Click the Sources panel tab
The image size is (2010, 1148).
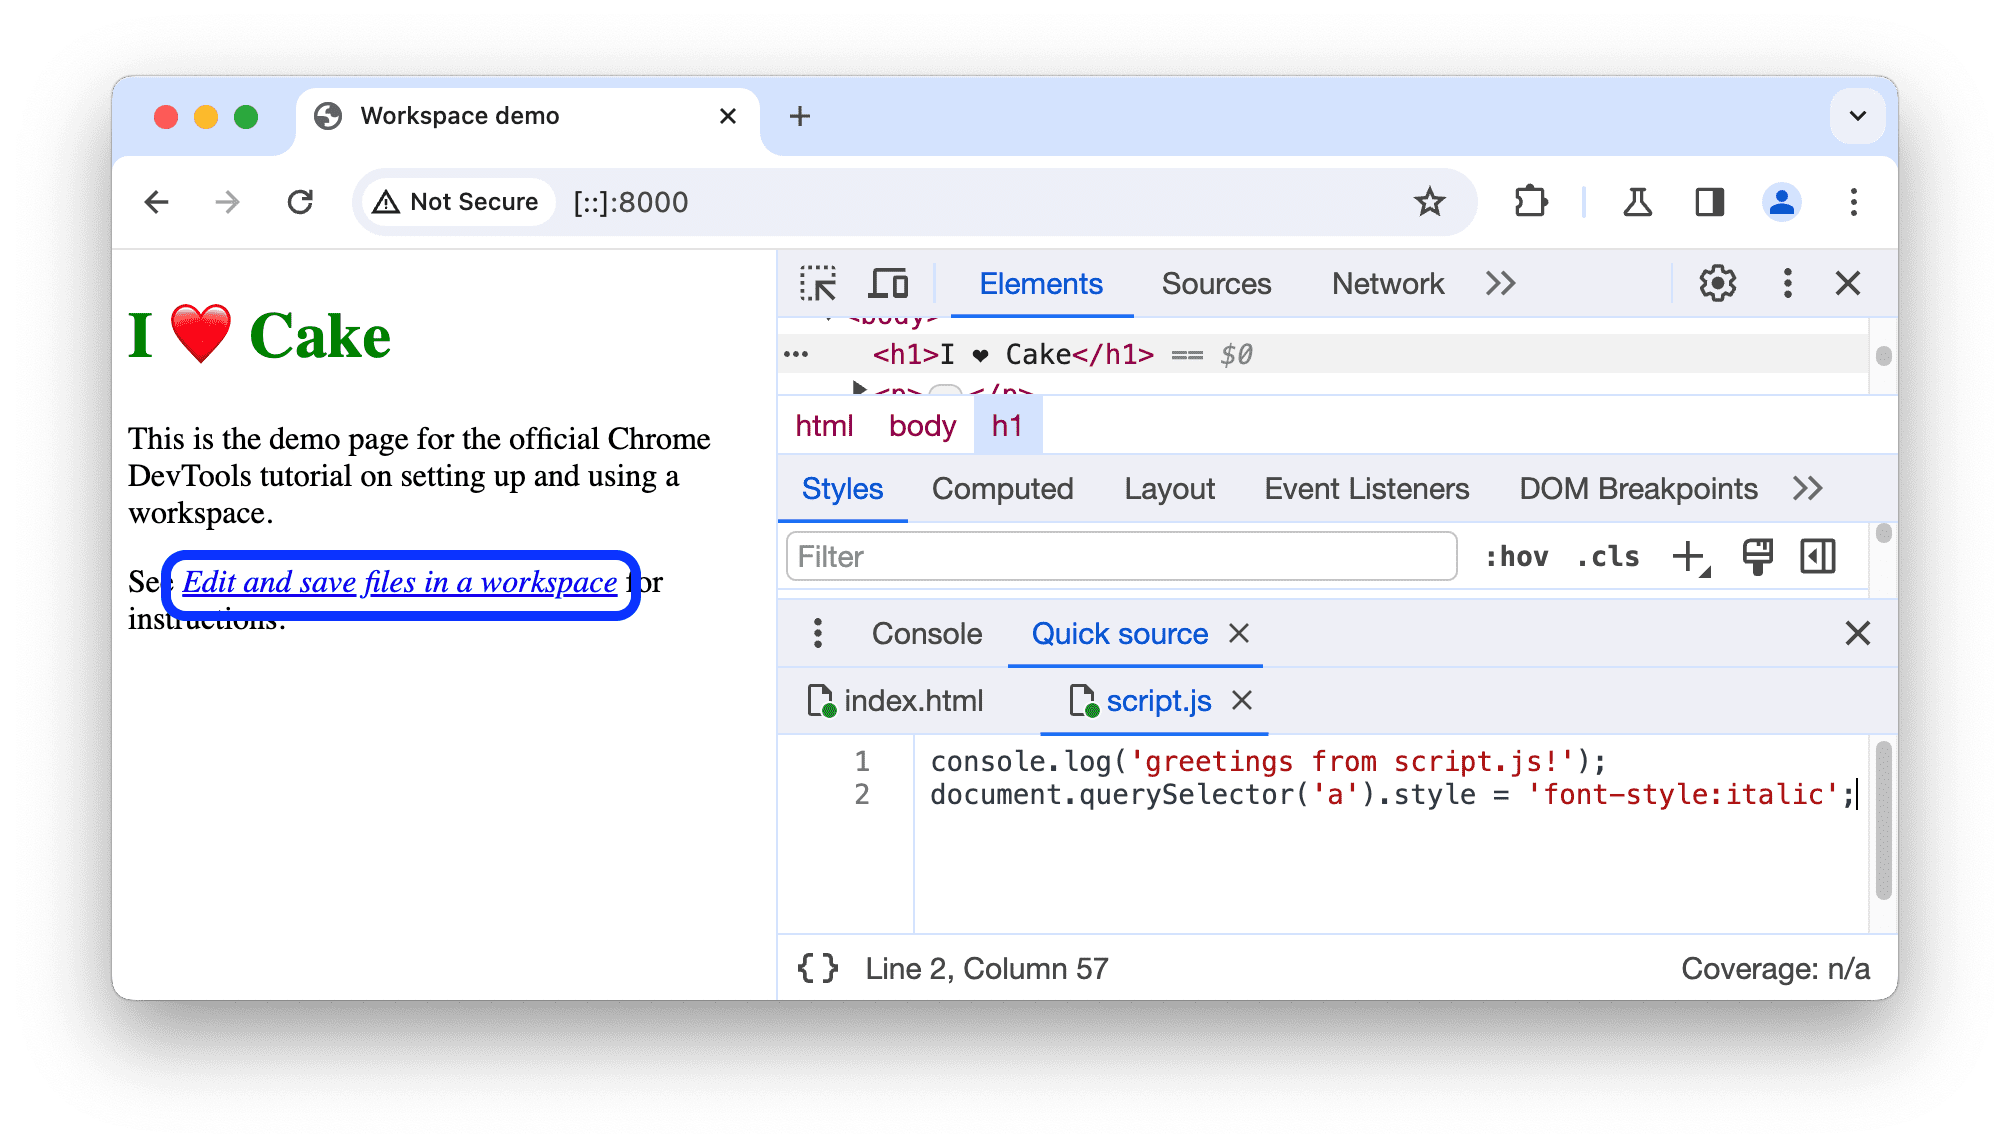(x=1212, y=284)
